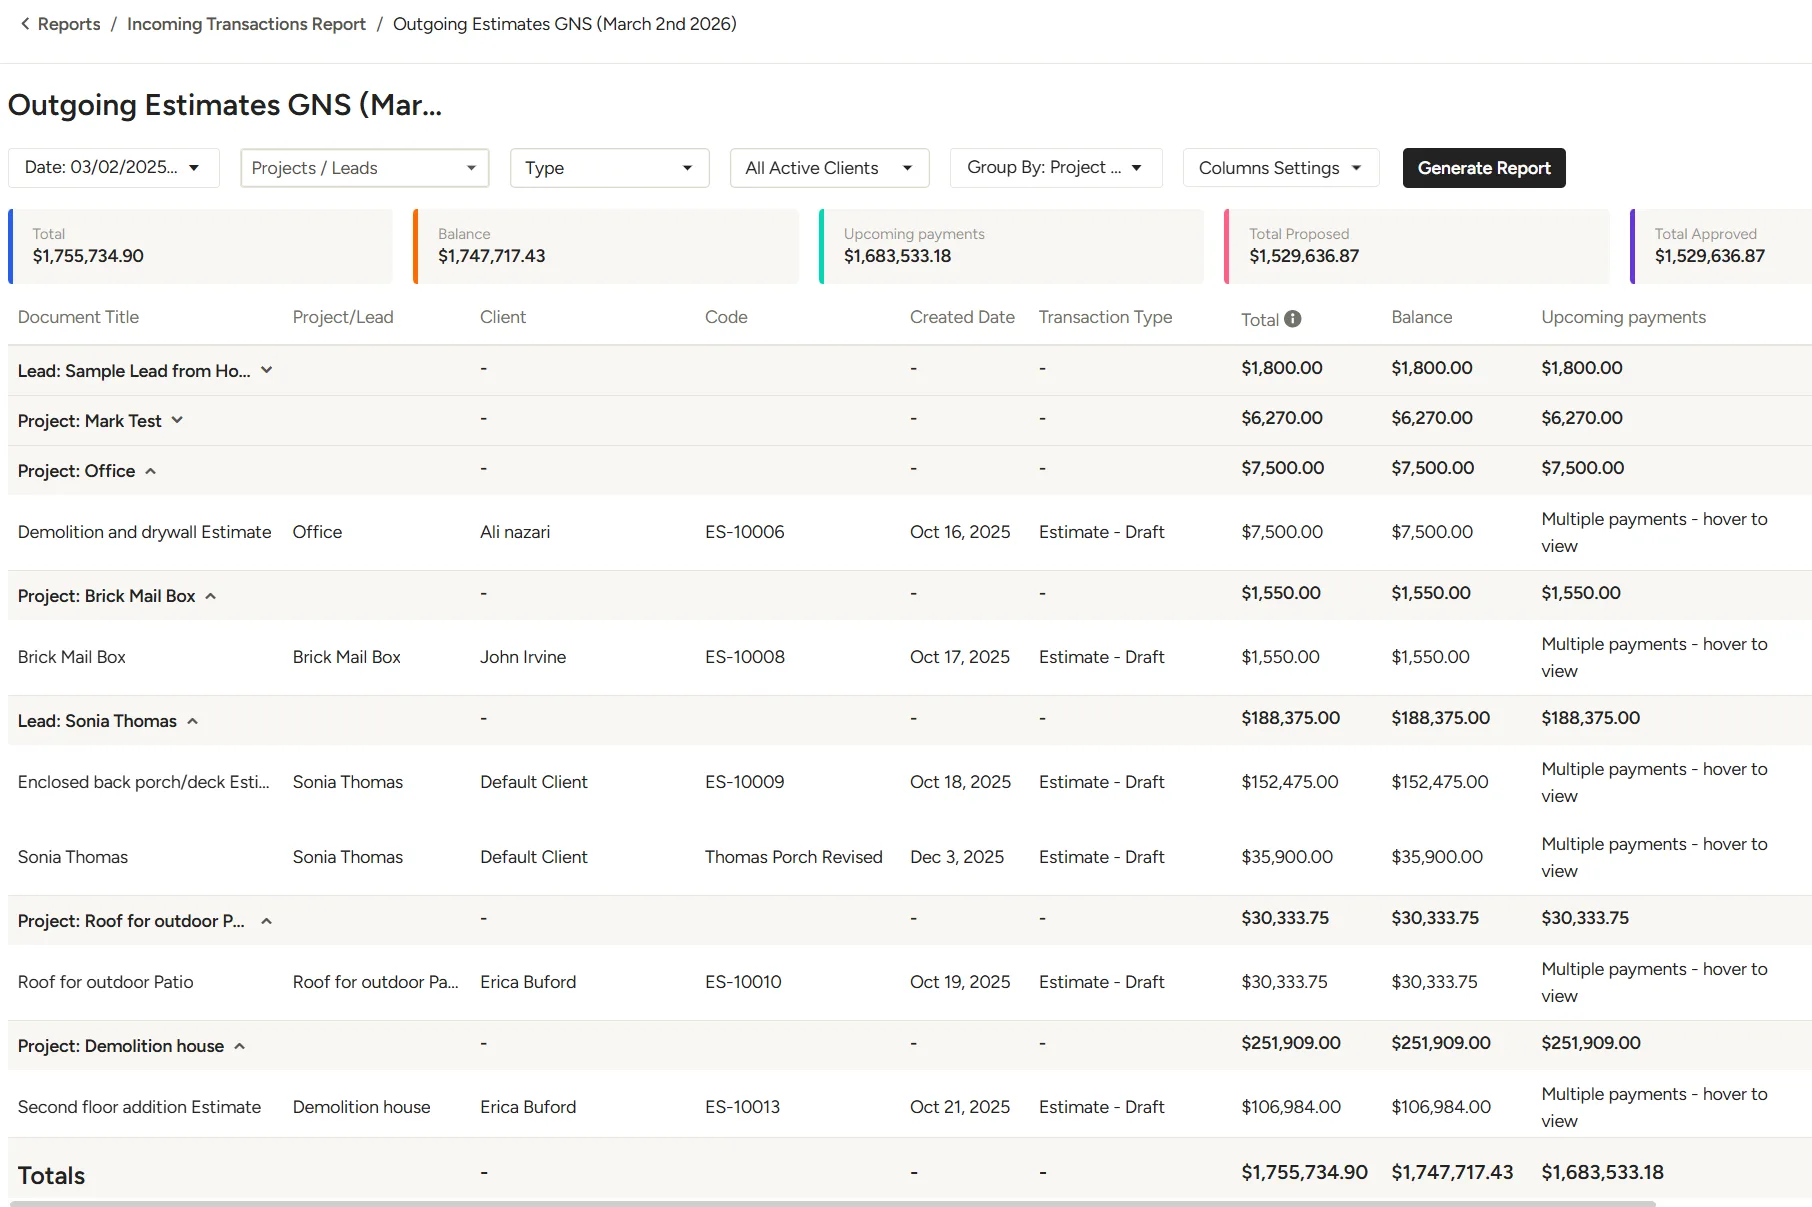Open the Projects / Leads dropdown

coord(365,168)
